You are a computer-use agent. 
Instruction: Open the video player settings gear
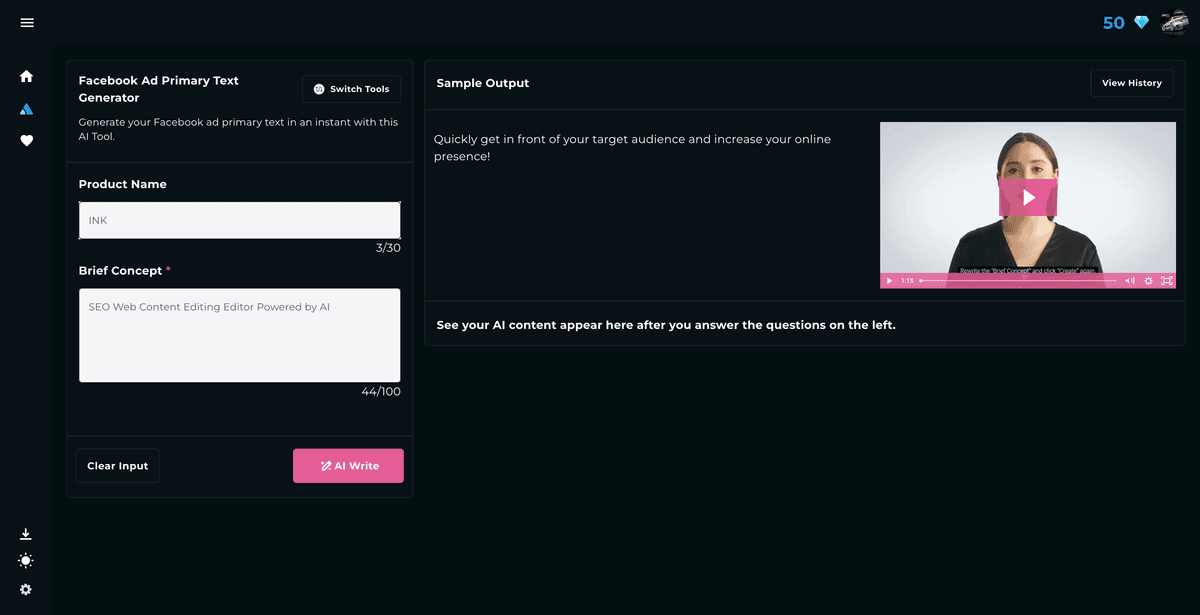(1148, 281)
